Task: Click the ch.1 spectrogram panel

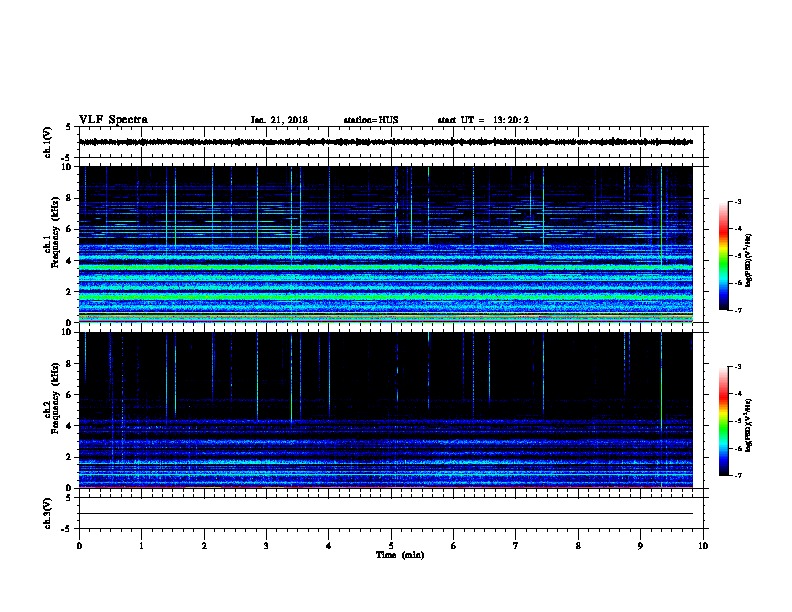Action: 386,244
